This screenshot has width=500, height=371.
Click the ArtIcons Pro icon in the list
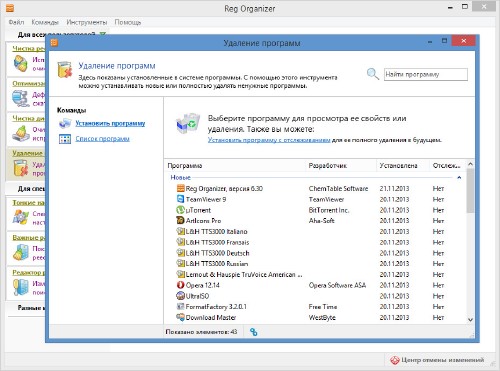point(180,220)
